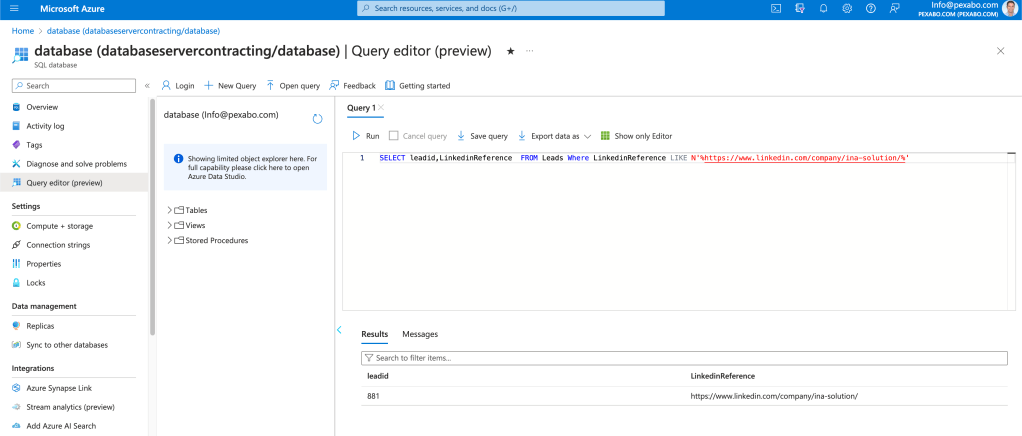Save query to file

click(x=482, y=136)
